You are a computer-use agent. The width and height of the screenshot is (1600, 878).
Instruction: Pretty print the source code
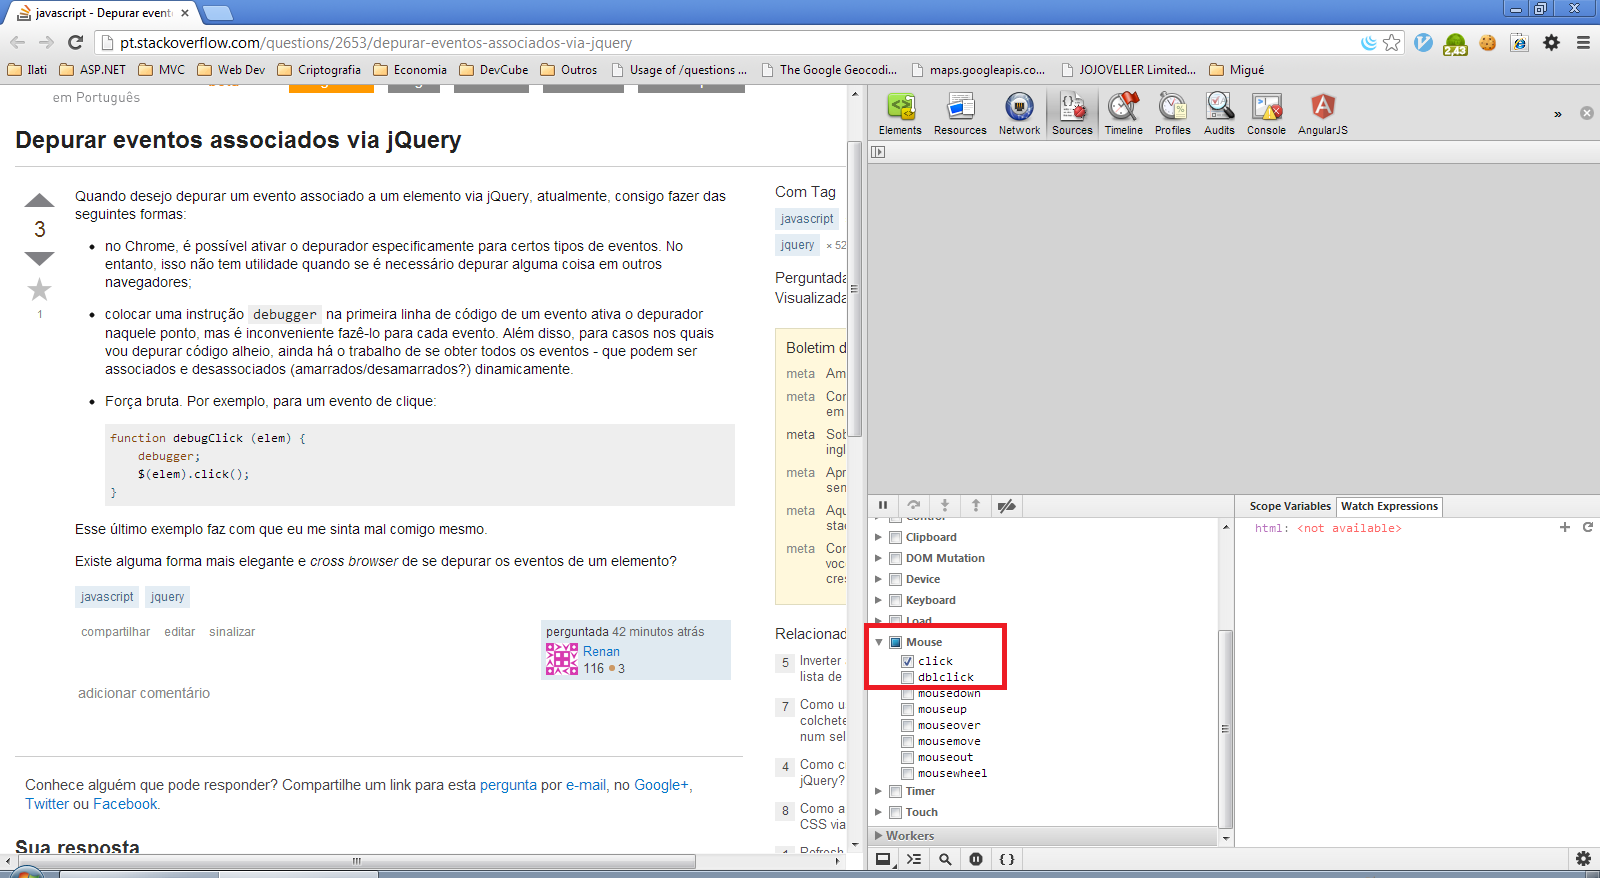click(1007, 859)
